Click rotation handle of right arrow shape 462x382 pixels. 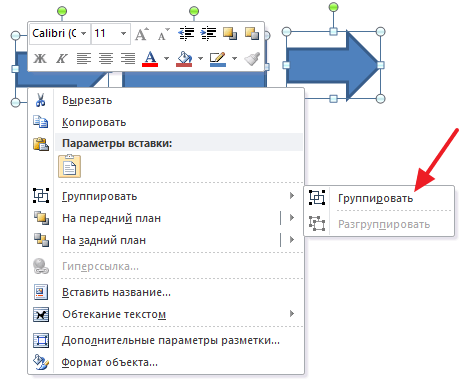coord(333,7)
